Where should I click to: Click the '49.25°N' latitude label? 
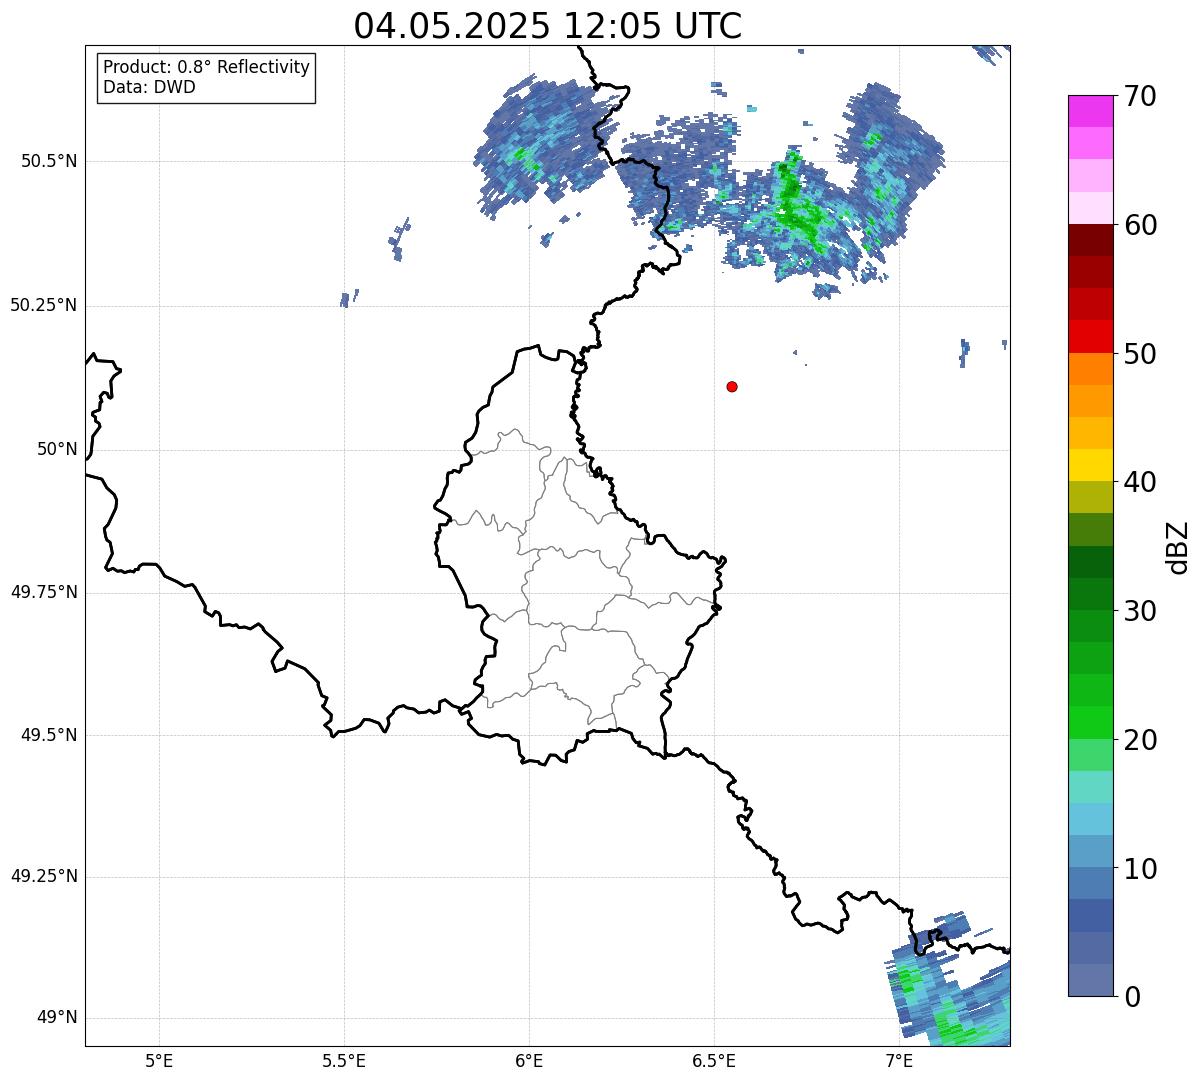click(44, 876)
